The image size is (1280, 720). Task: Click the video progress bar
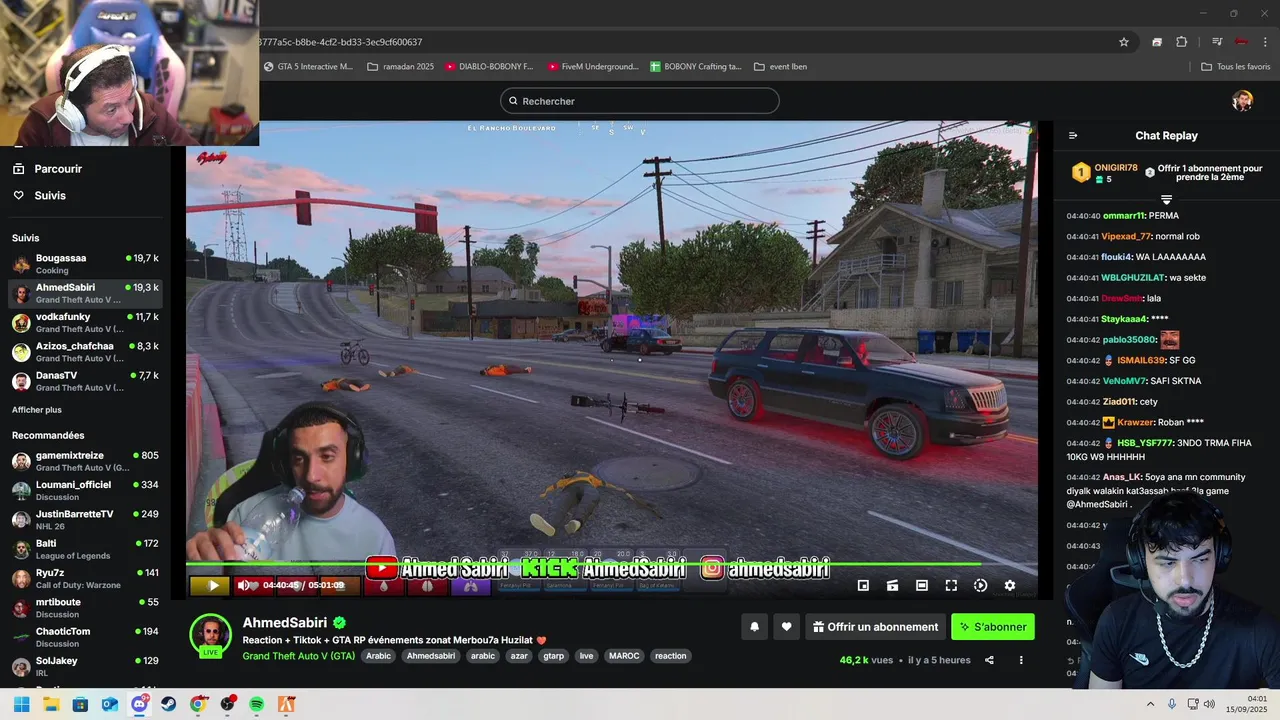point(612,566)
